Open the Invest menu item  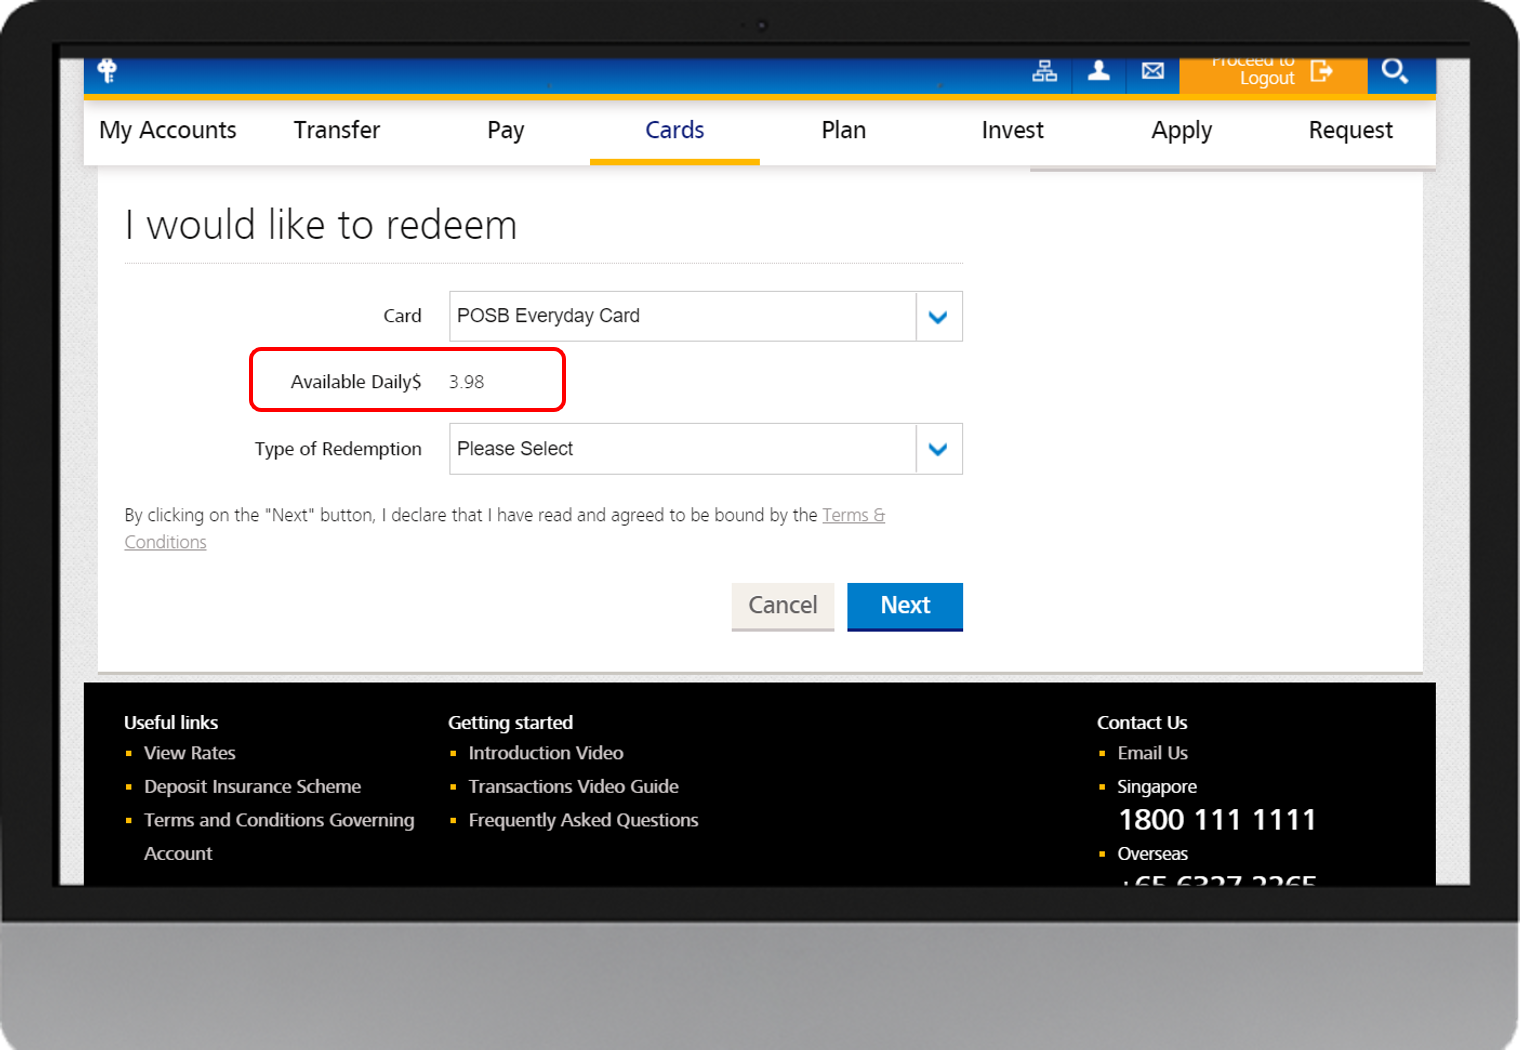pos(1012,131)
